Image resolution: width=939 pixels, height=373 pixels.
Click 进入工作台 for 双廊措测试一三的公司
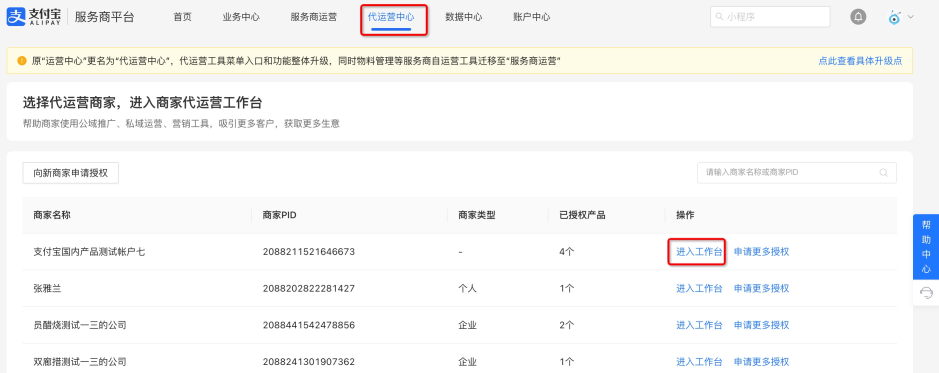click(699, 362)
